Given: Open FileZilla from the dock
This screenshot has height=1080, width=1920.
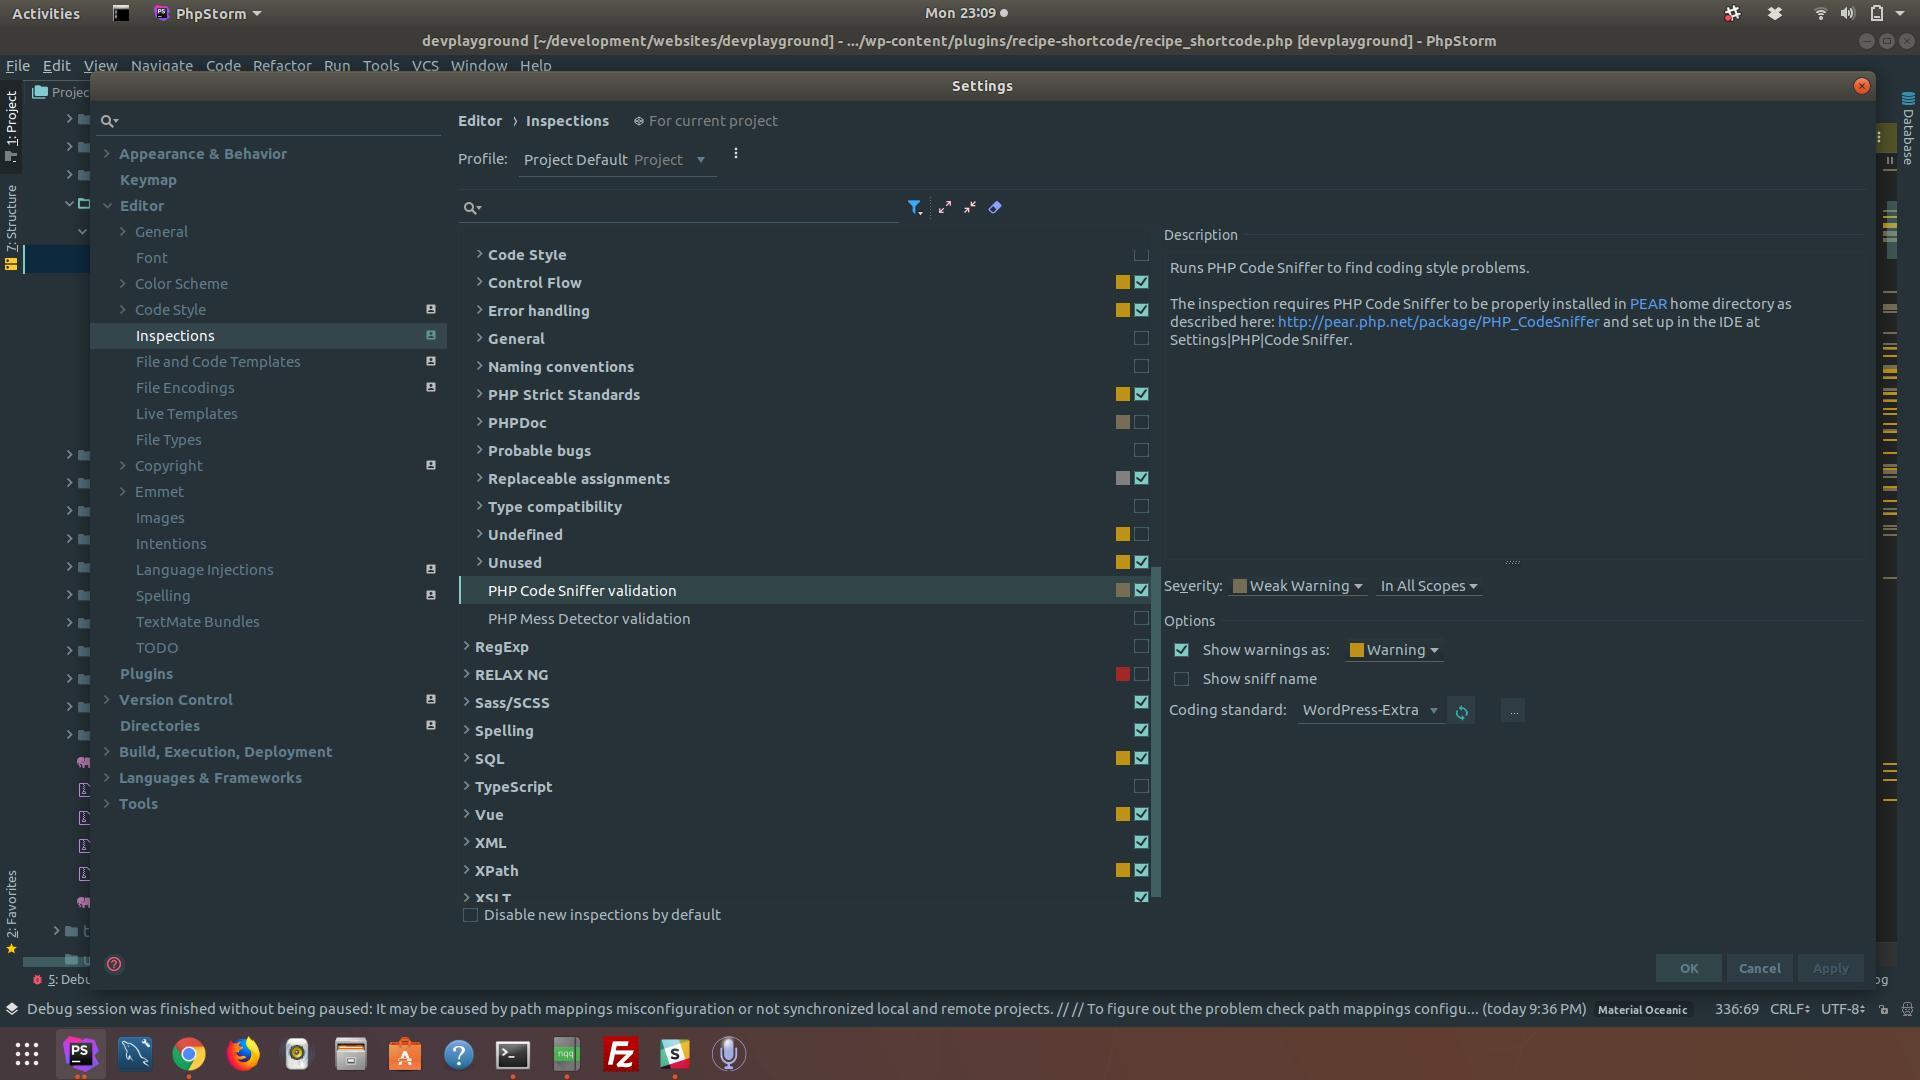Looking at the screenshot, I should tap(621, 1054).
